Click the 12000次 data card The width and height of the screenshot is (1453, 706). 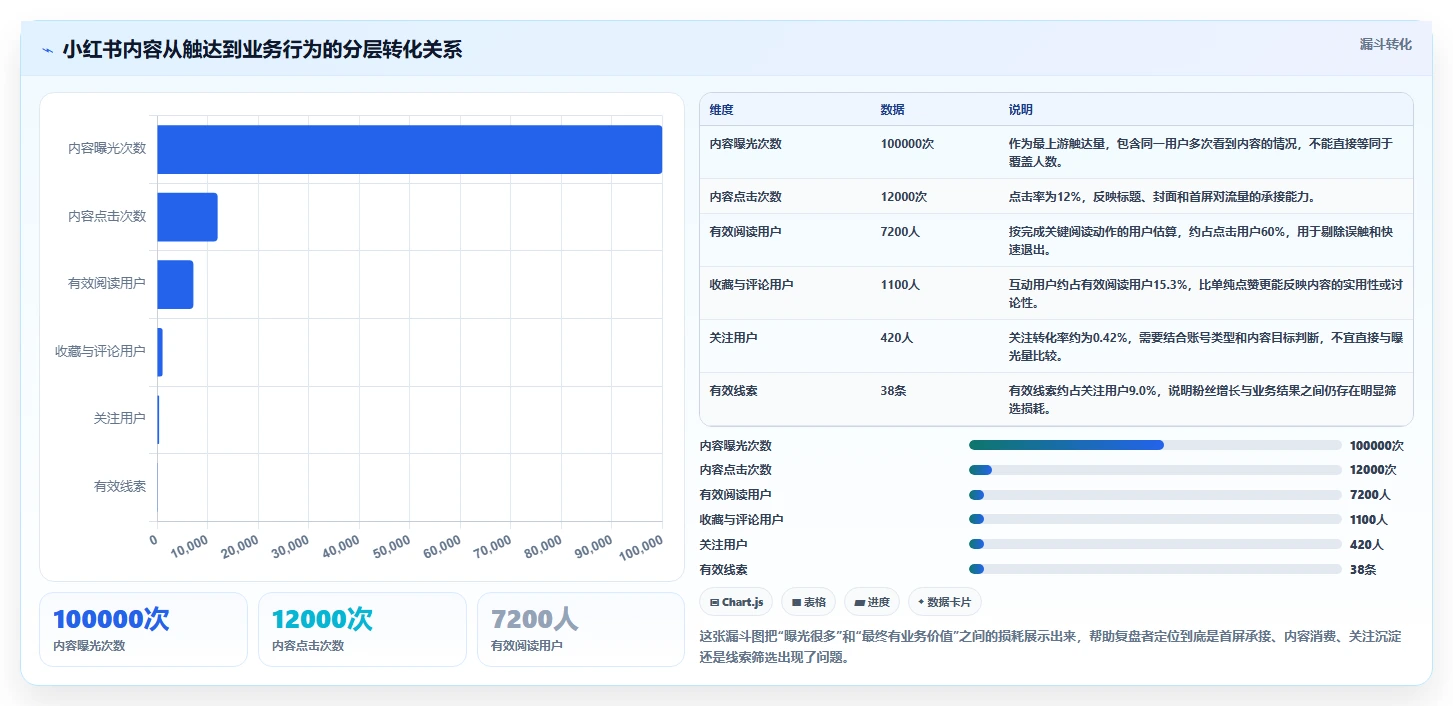tap(362, 629)
